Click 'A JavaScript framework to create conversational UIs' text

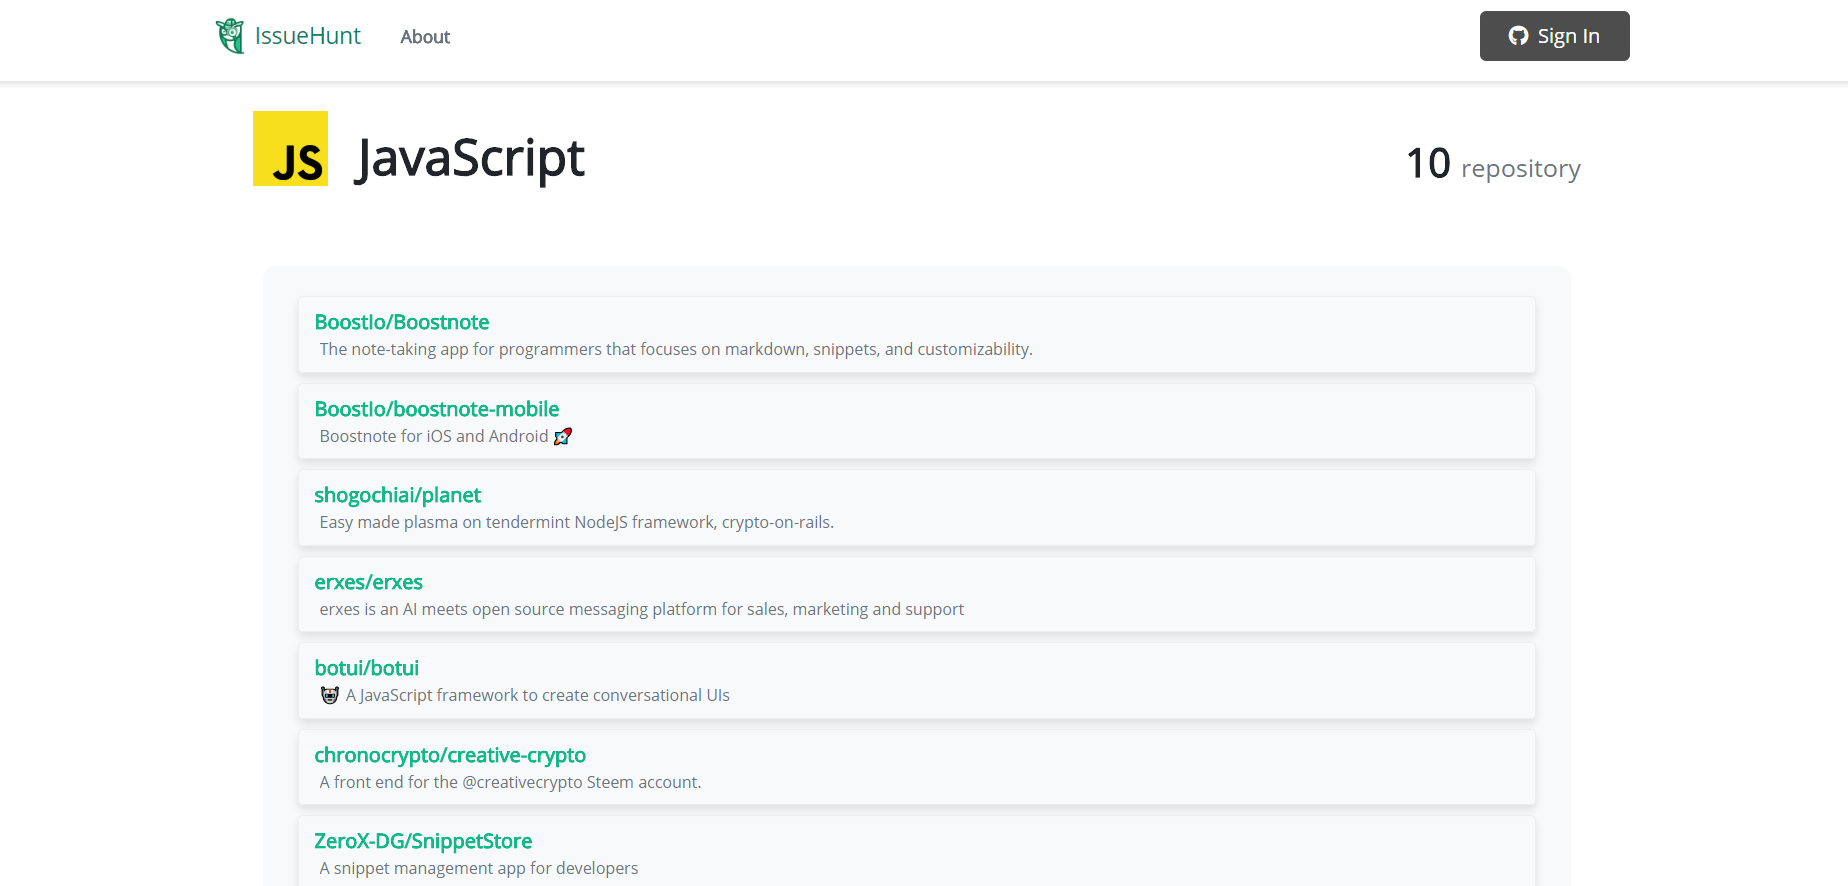point(537,695)
